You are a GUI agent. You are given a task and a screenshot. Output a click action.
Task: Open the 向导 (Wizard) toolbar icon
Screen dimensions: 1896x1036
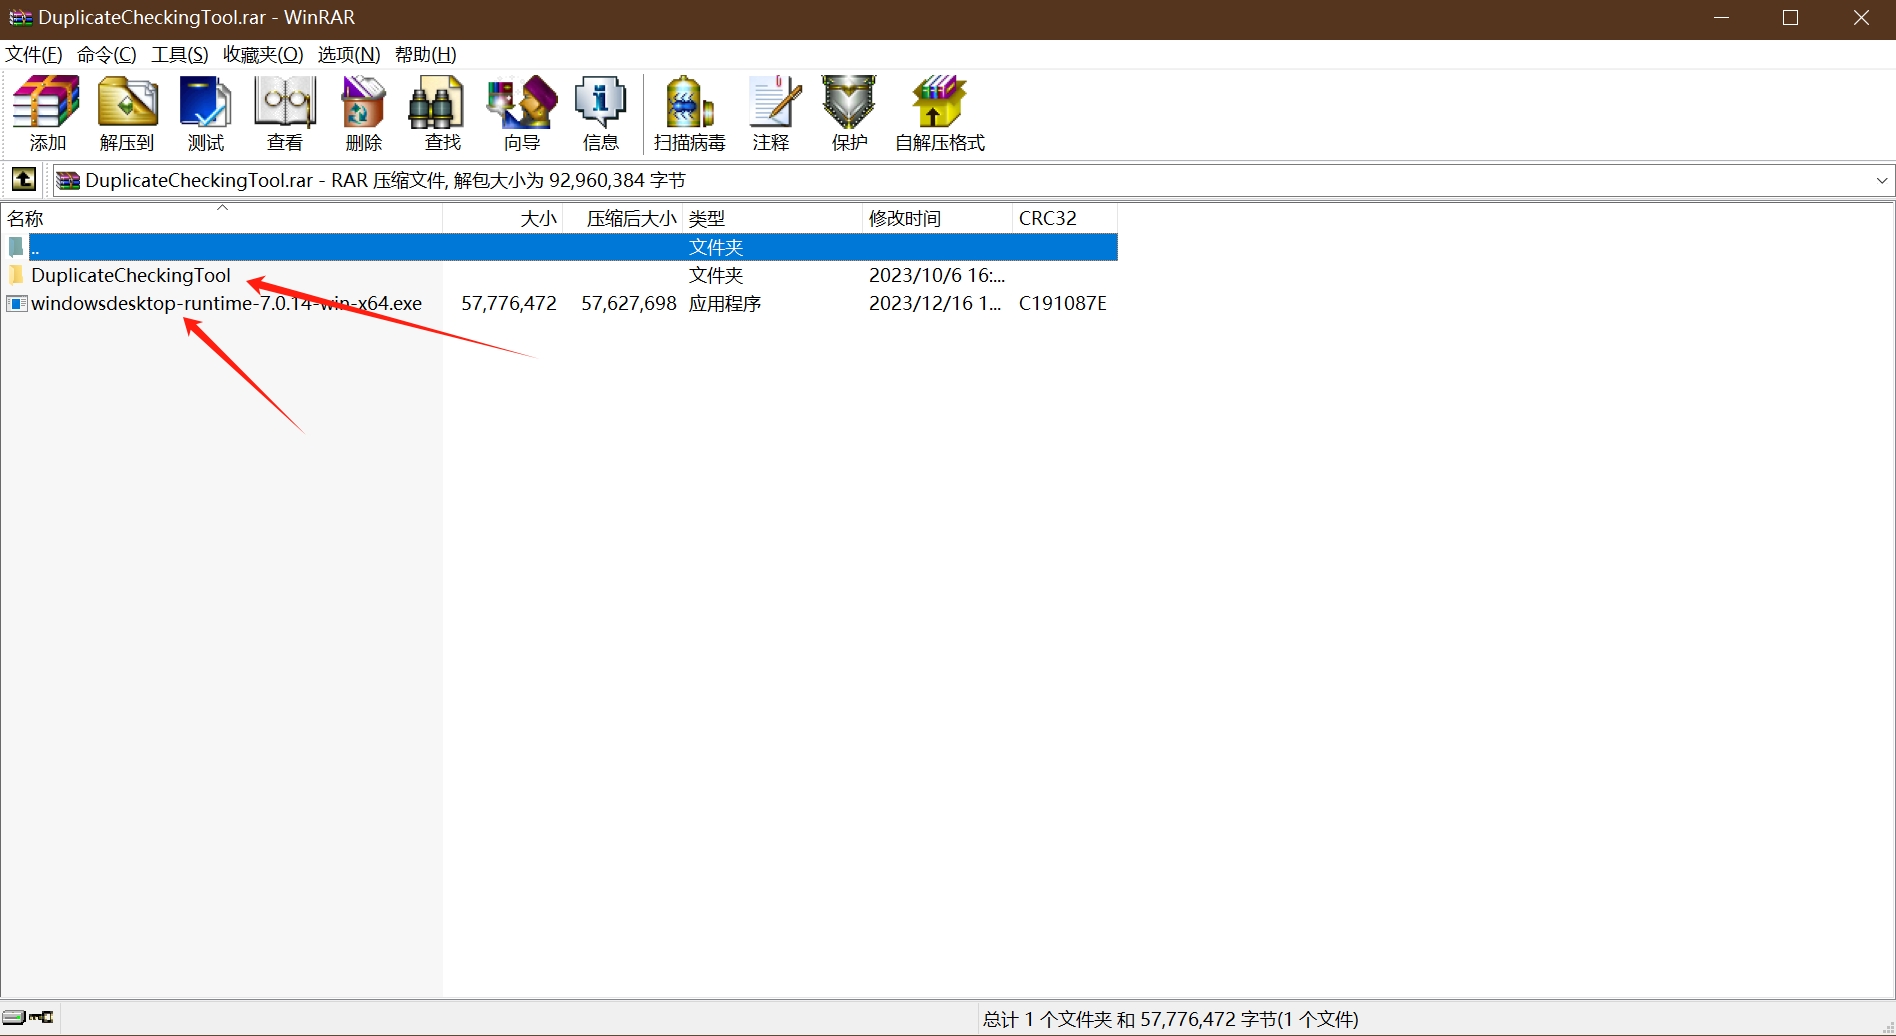coord(521,103)
